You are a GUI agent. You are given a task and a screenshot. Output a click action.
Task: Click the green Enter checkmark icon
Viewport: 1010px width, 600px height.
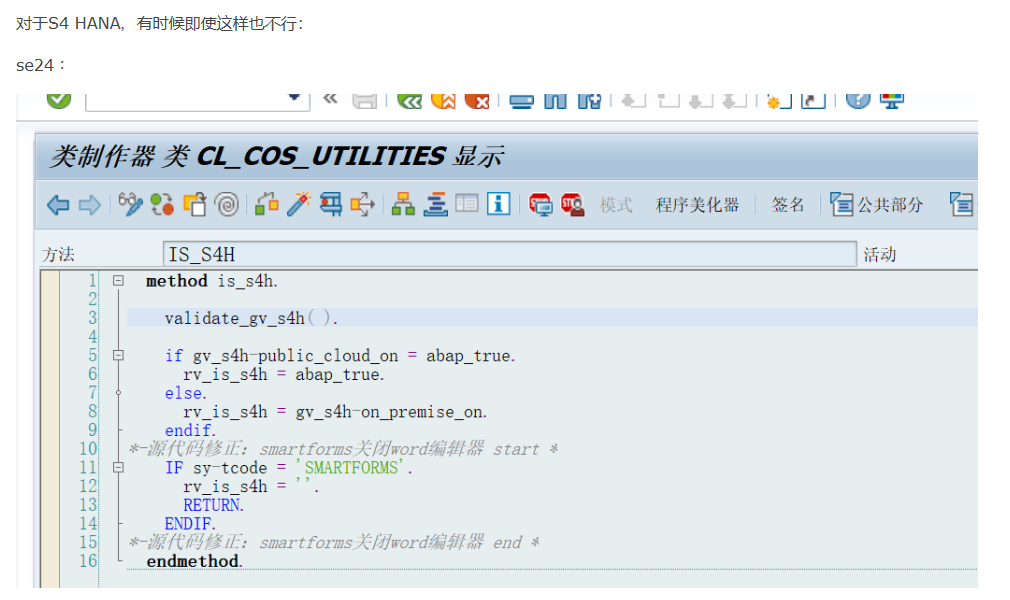(59, 99)
